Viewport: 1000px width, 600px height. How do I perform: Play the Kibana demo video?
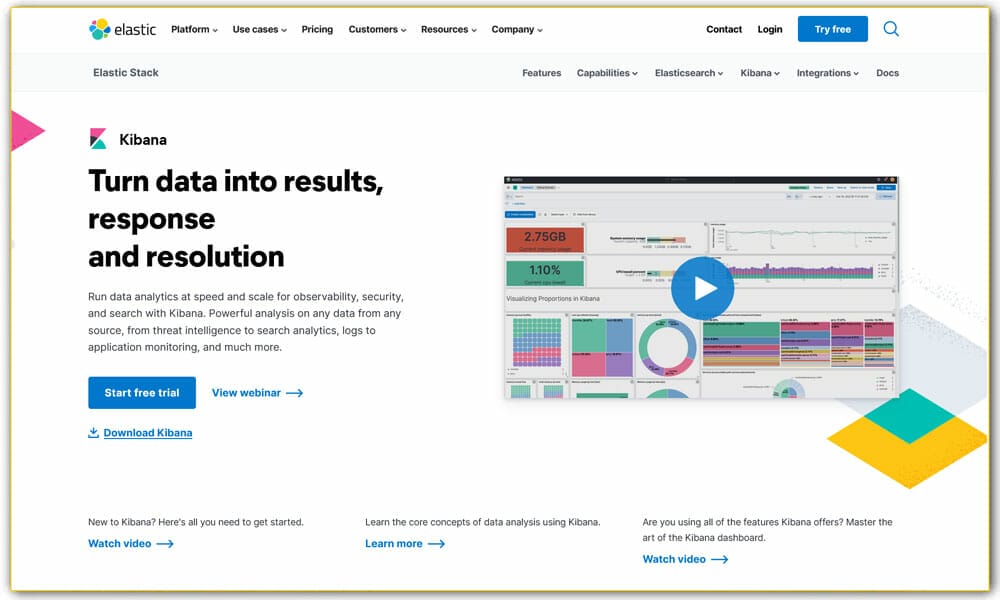(x=703, y=287)
